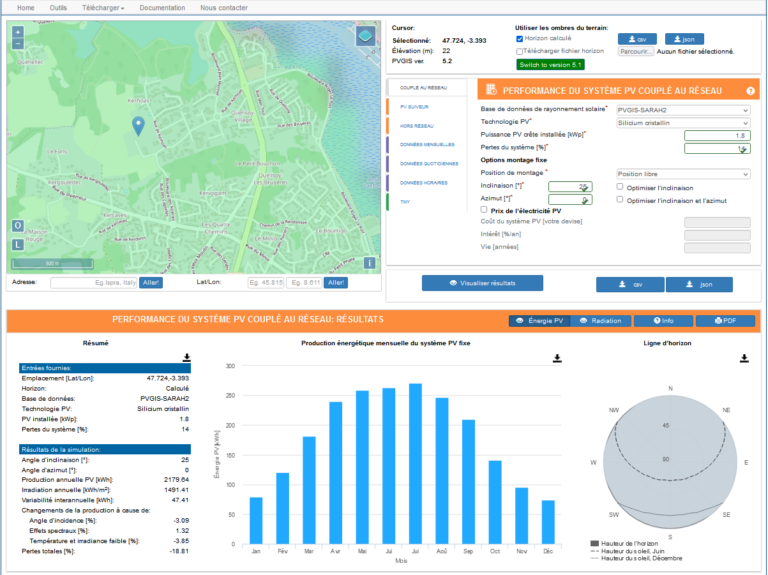
Task: Click the Visualiser résultats button
Action: 482,283
